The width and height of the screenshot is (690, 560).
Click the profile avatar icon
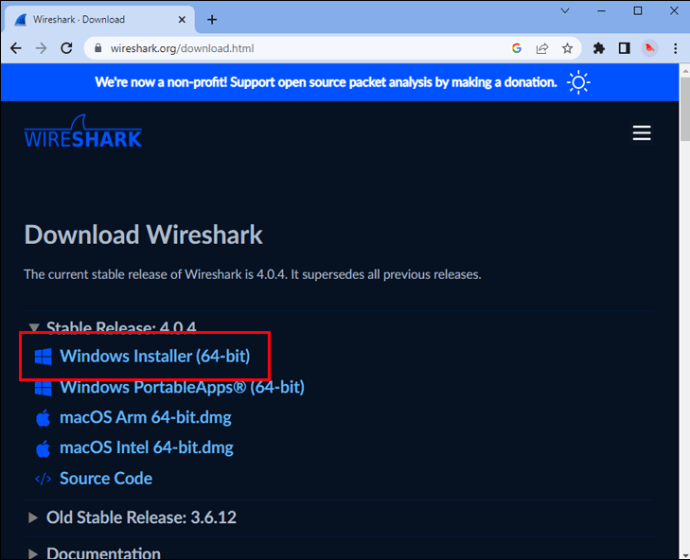650,48
